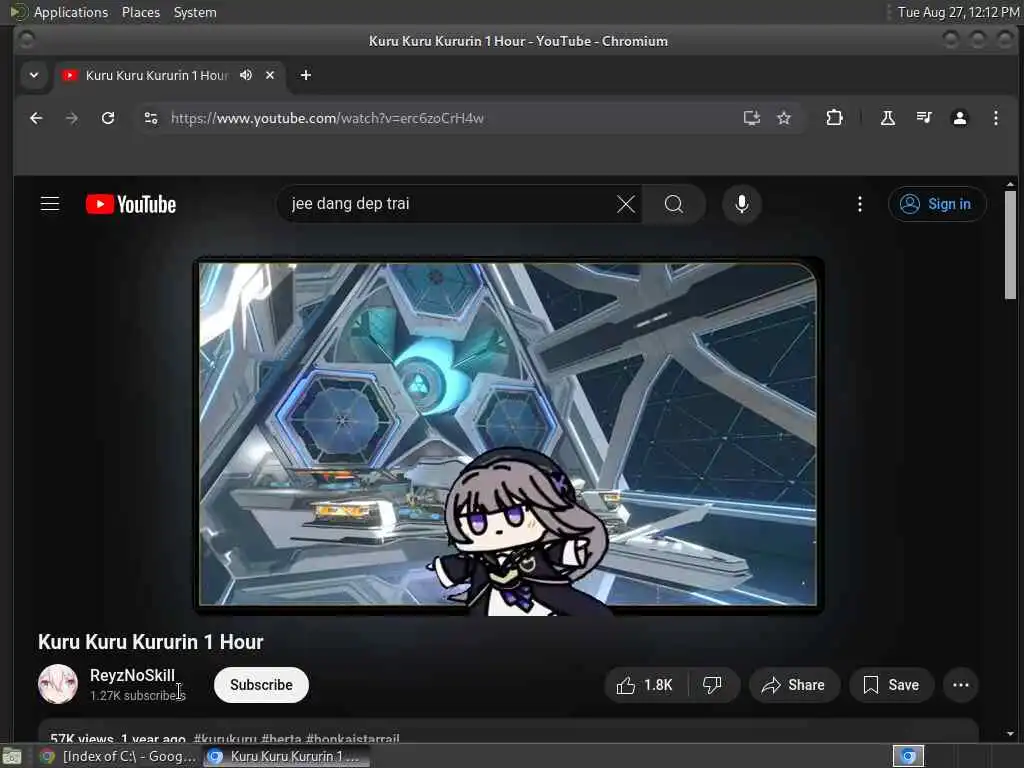This screenshot has height=768, width=1024.
Task: Reload the YouTube page
Action: click(108, 118)
